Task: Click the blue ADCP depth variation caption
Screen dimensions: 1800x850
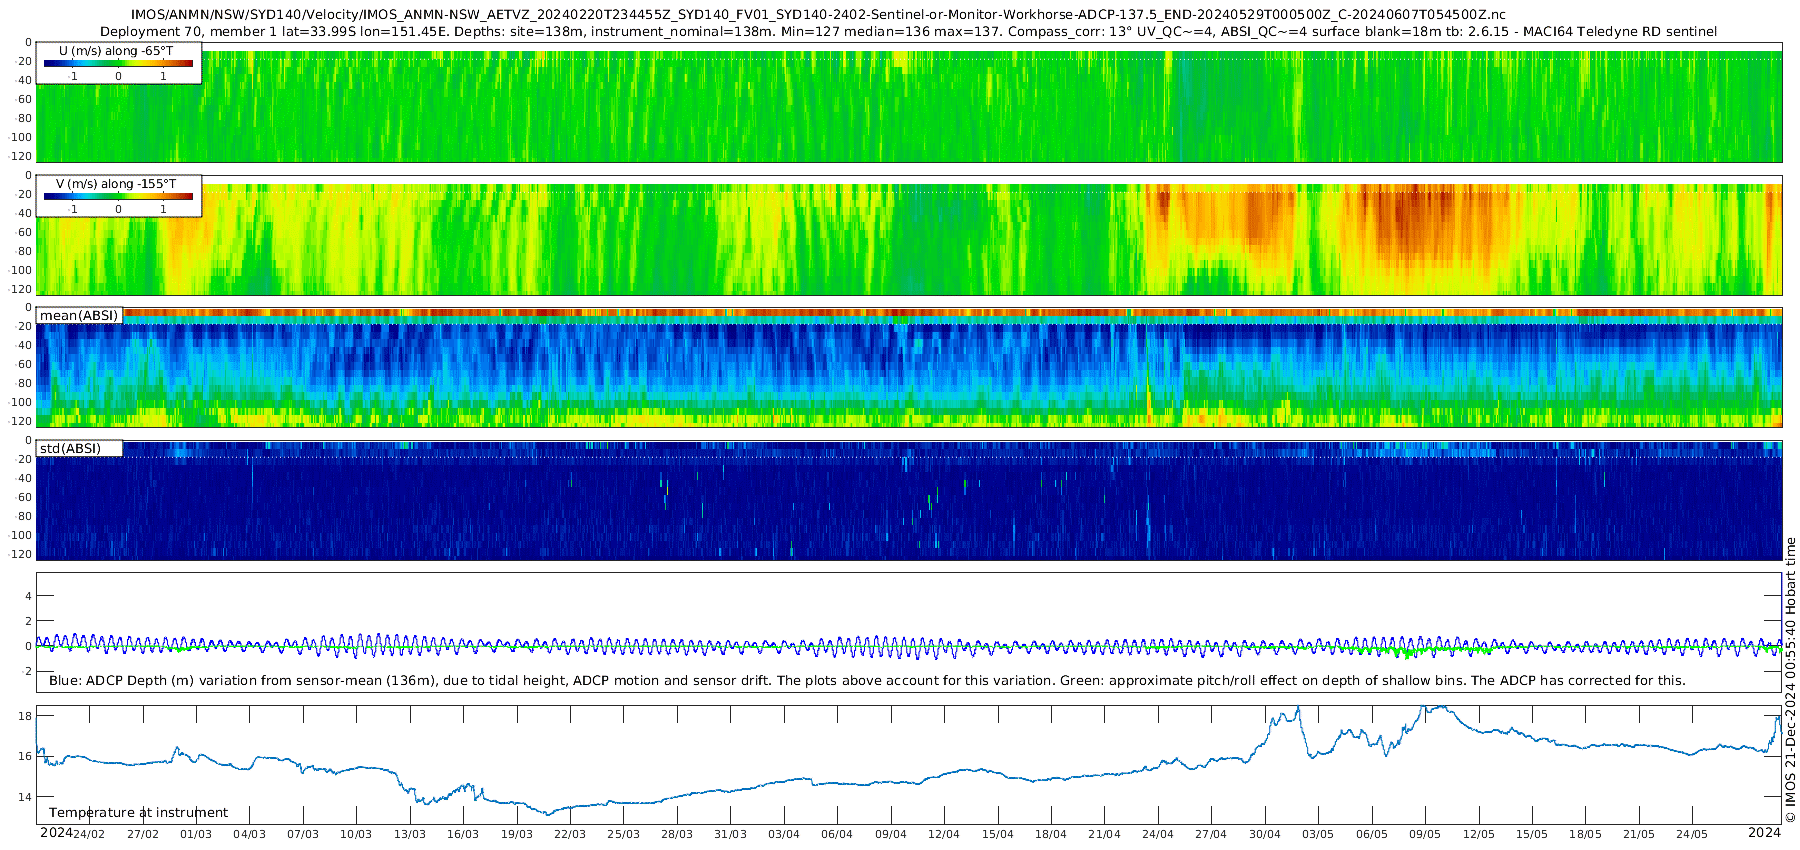Action: (x=866, y=681)
